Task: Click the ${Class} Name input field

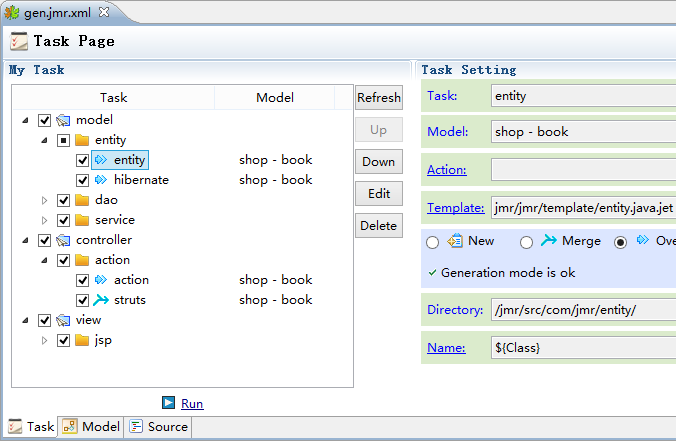Action: pyautogui.click(x=583, y=347)
